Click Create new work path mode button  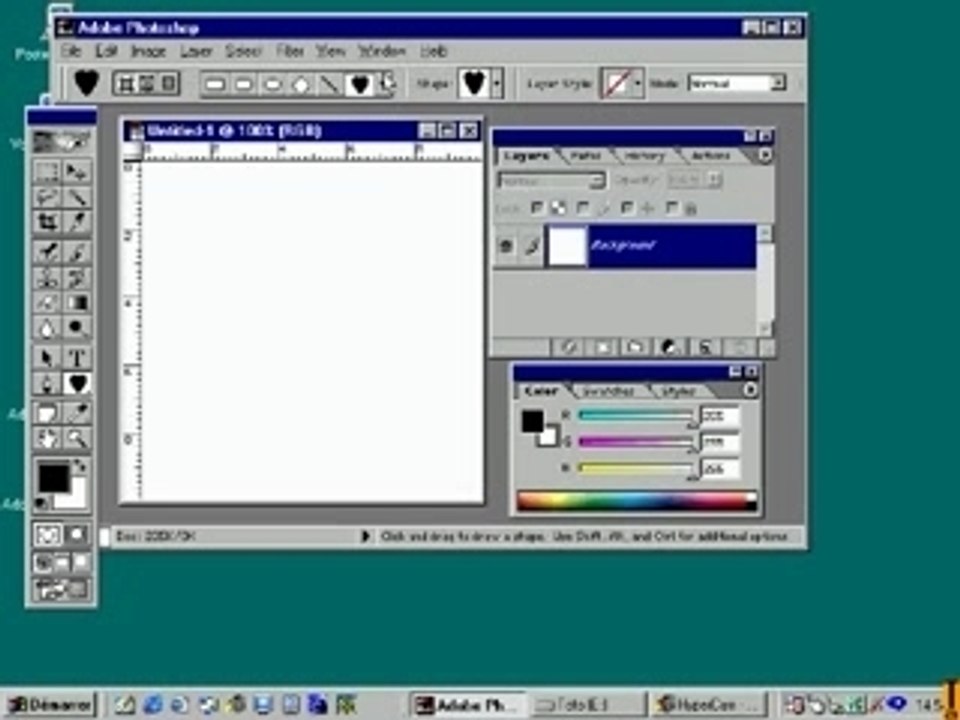146,83
